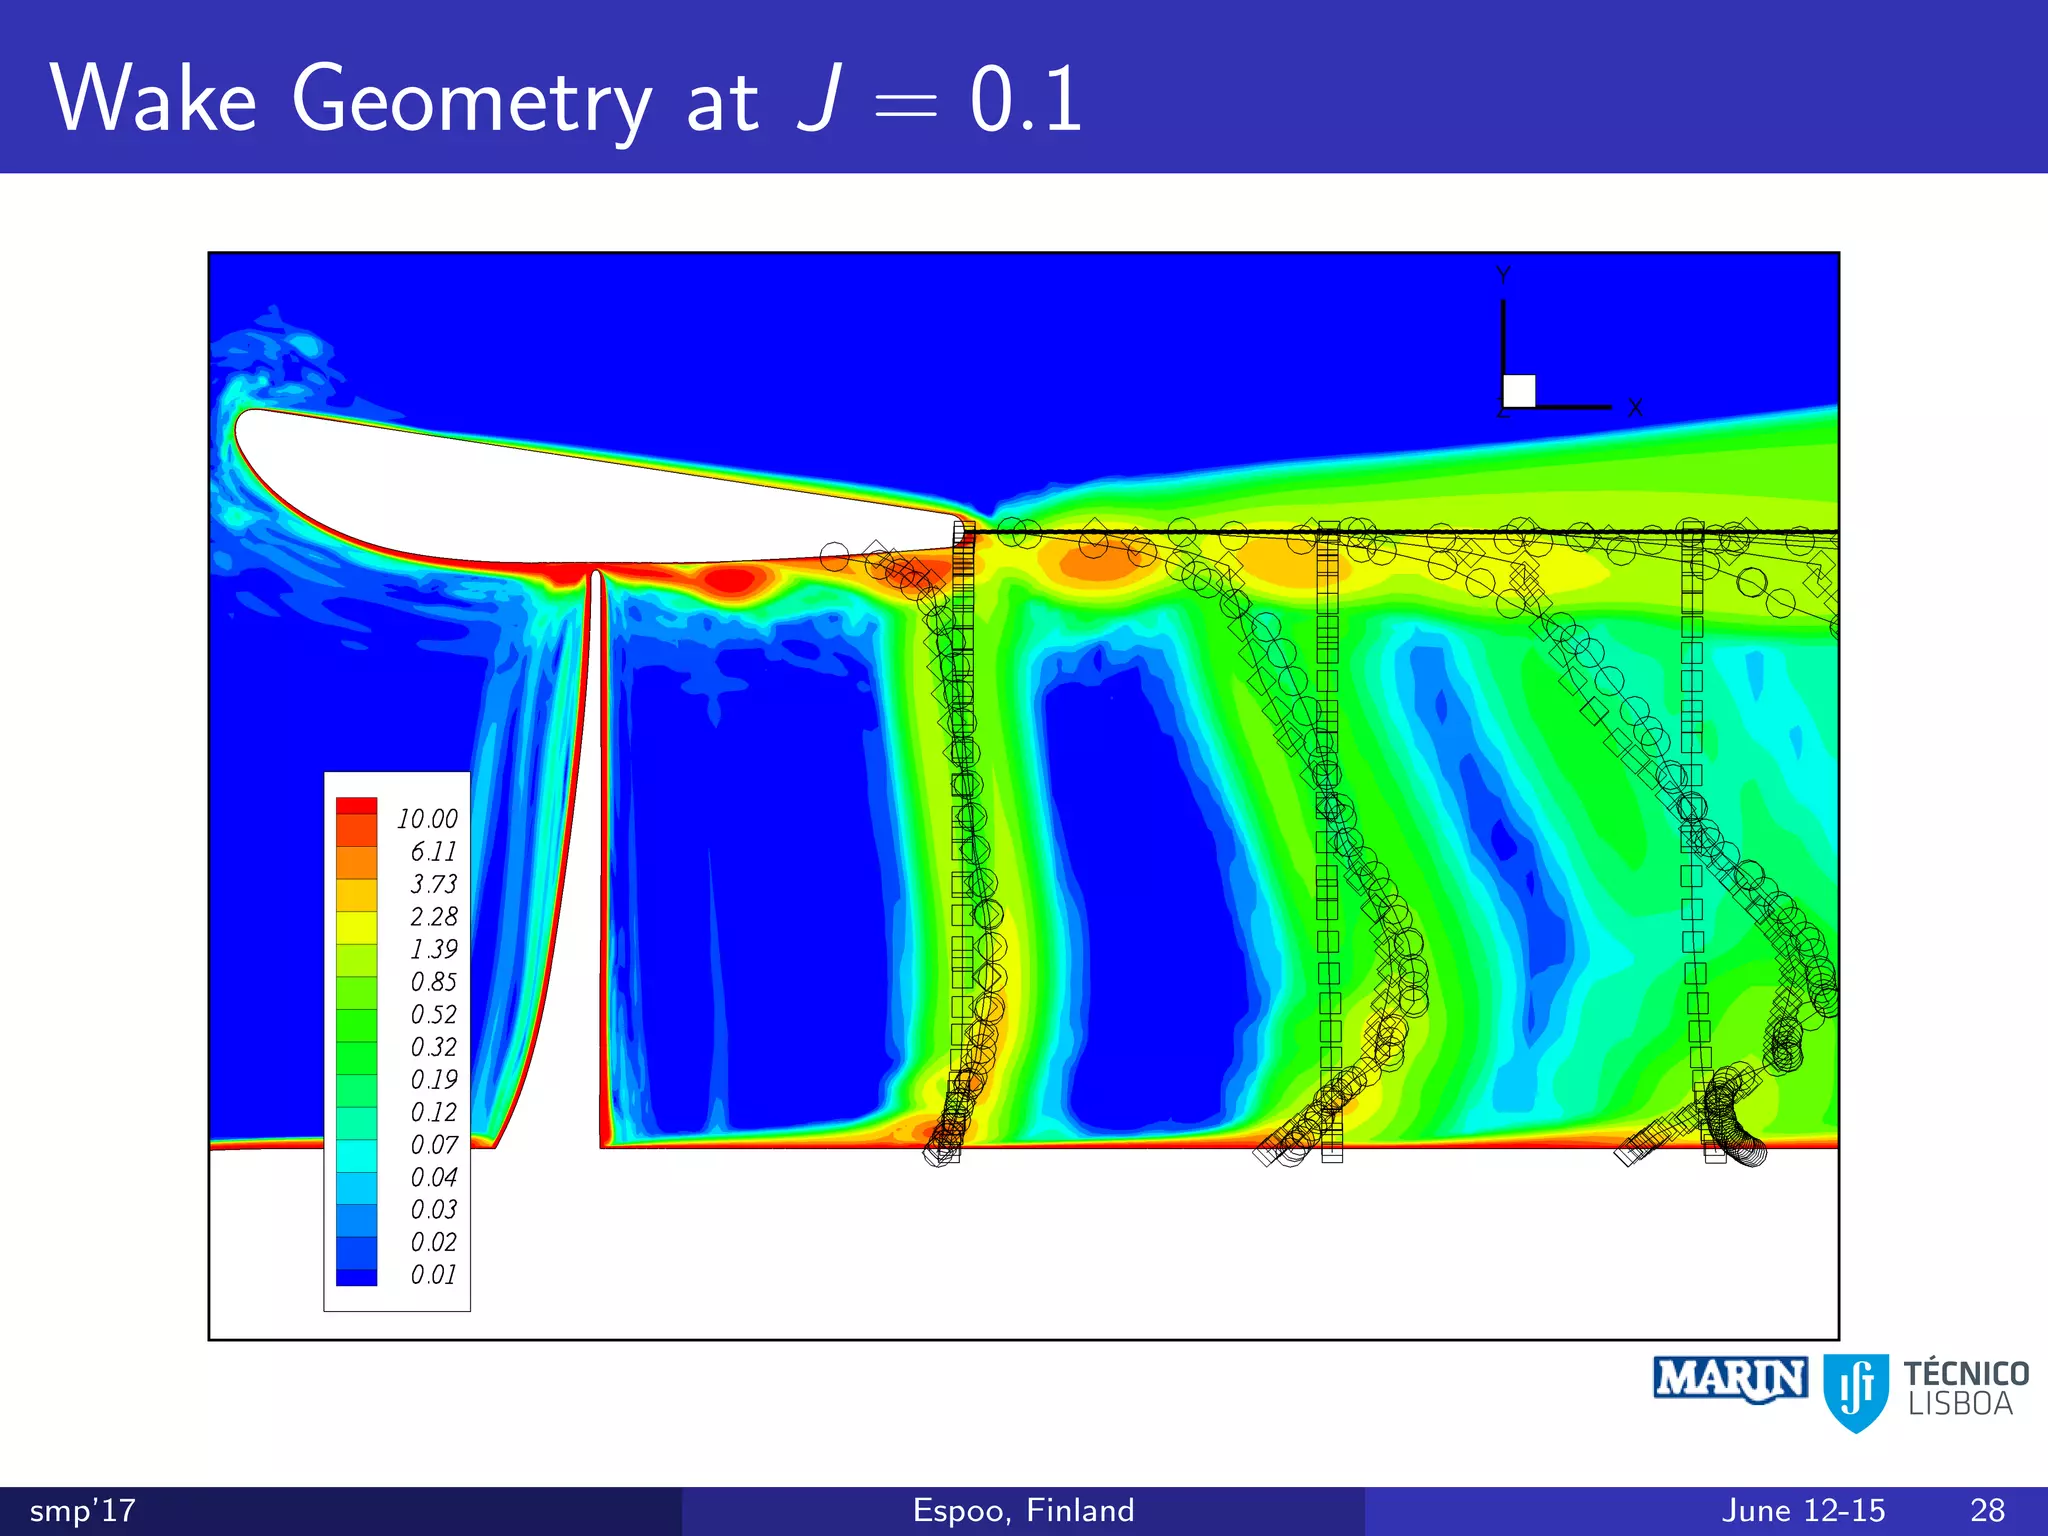This screenshot has height=1536, width=2048.
Task: Click the Y axis label
Action: coord(1502,276)
